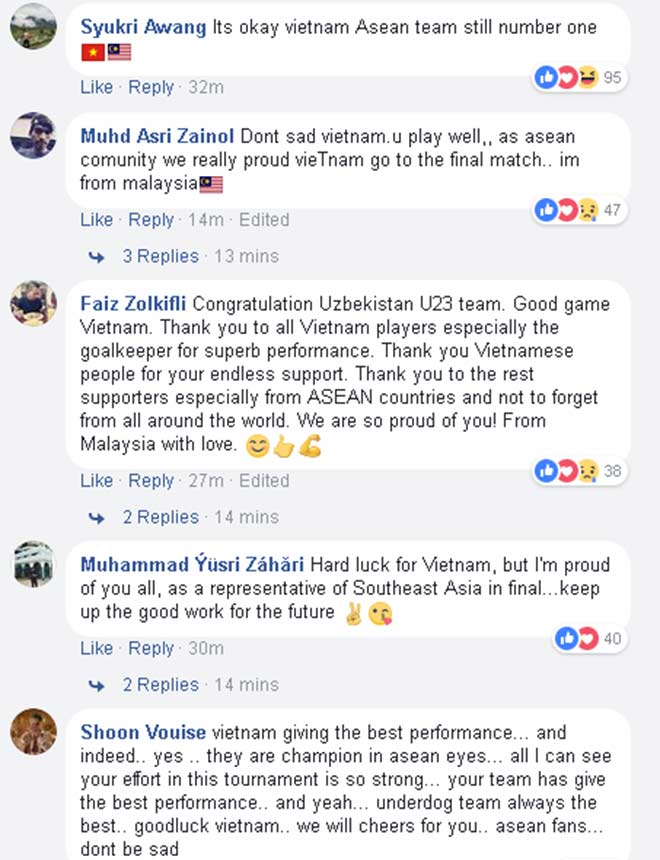The height and width of the screenshot is (860, 660).
Task: Open Muhd Asri Zainol's avatar
Action: coord(33,135)
